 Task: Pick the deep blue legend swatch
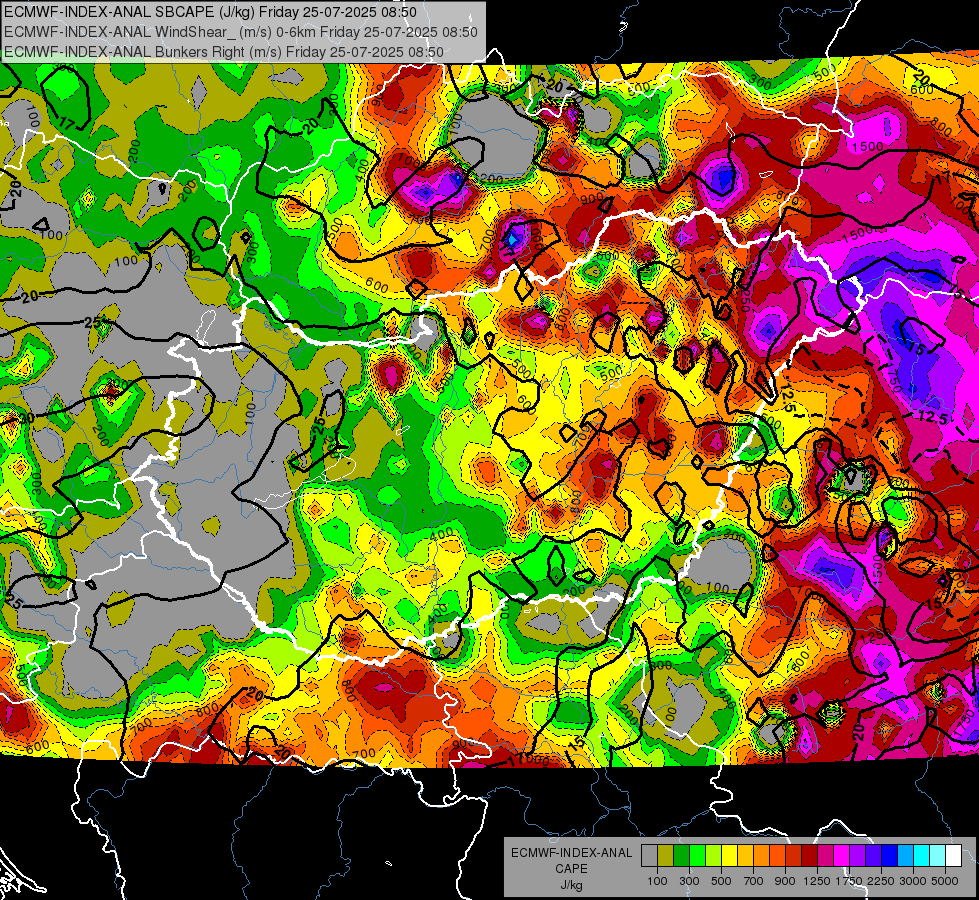(x=890, y=855)
